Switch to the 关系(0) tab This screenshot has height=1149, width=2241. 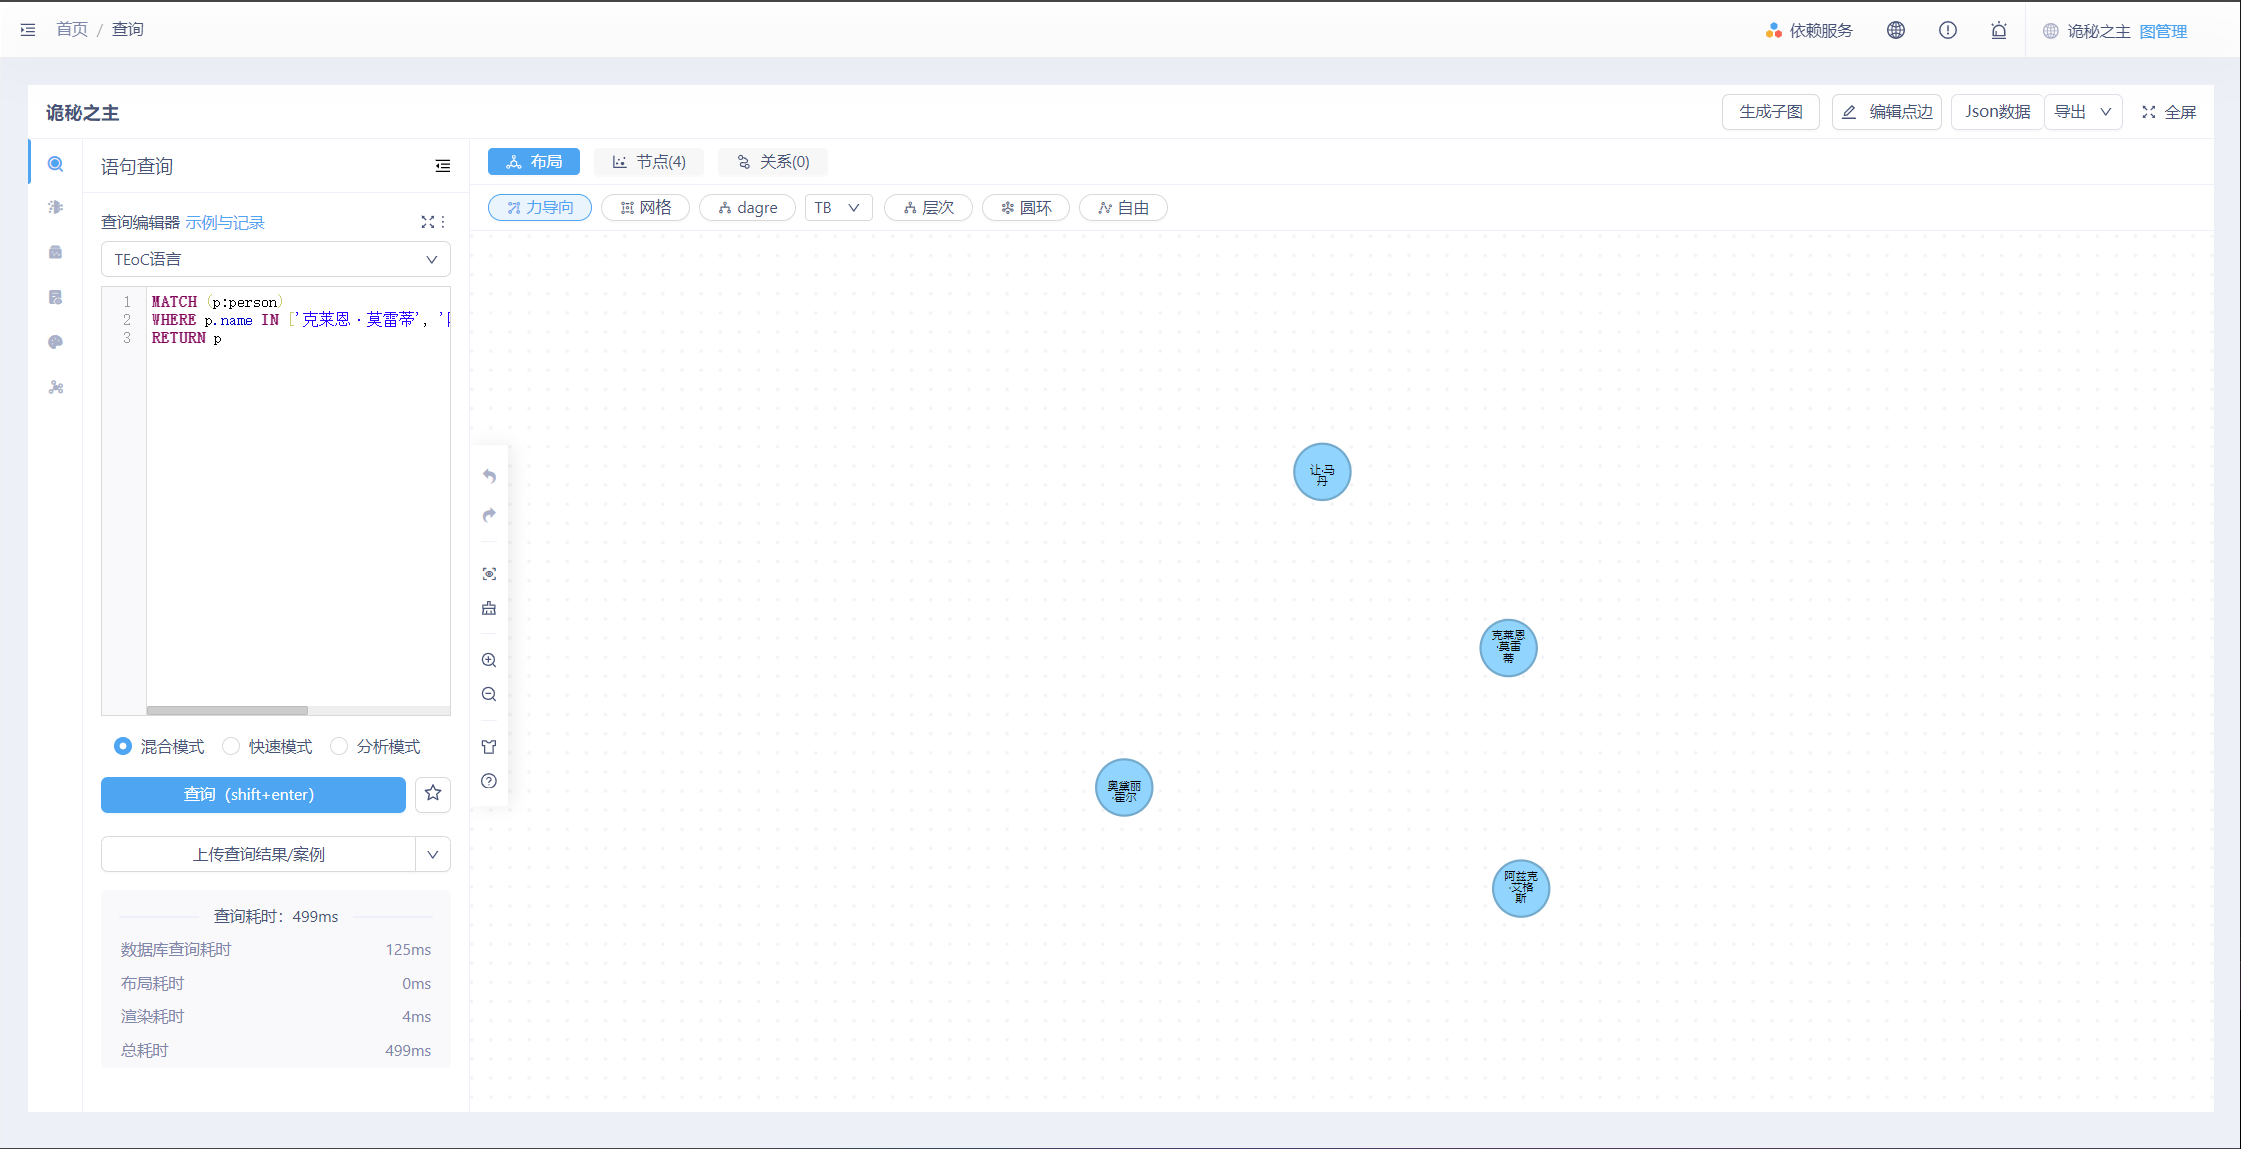pos(773,162)
